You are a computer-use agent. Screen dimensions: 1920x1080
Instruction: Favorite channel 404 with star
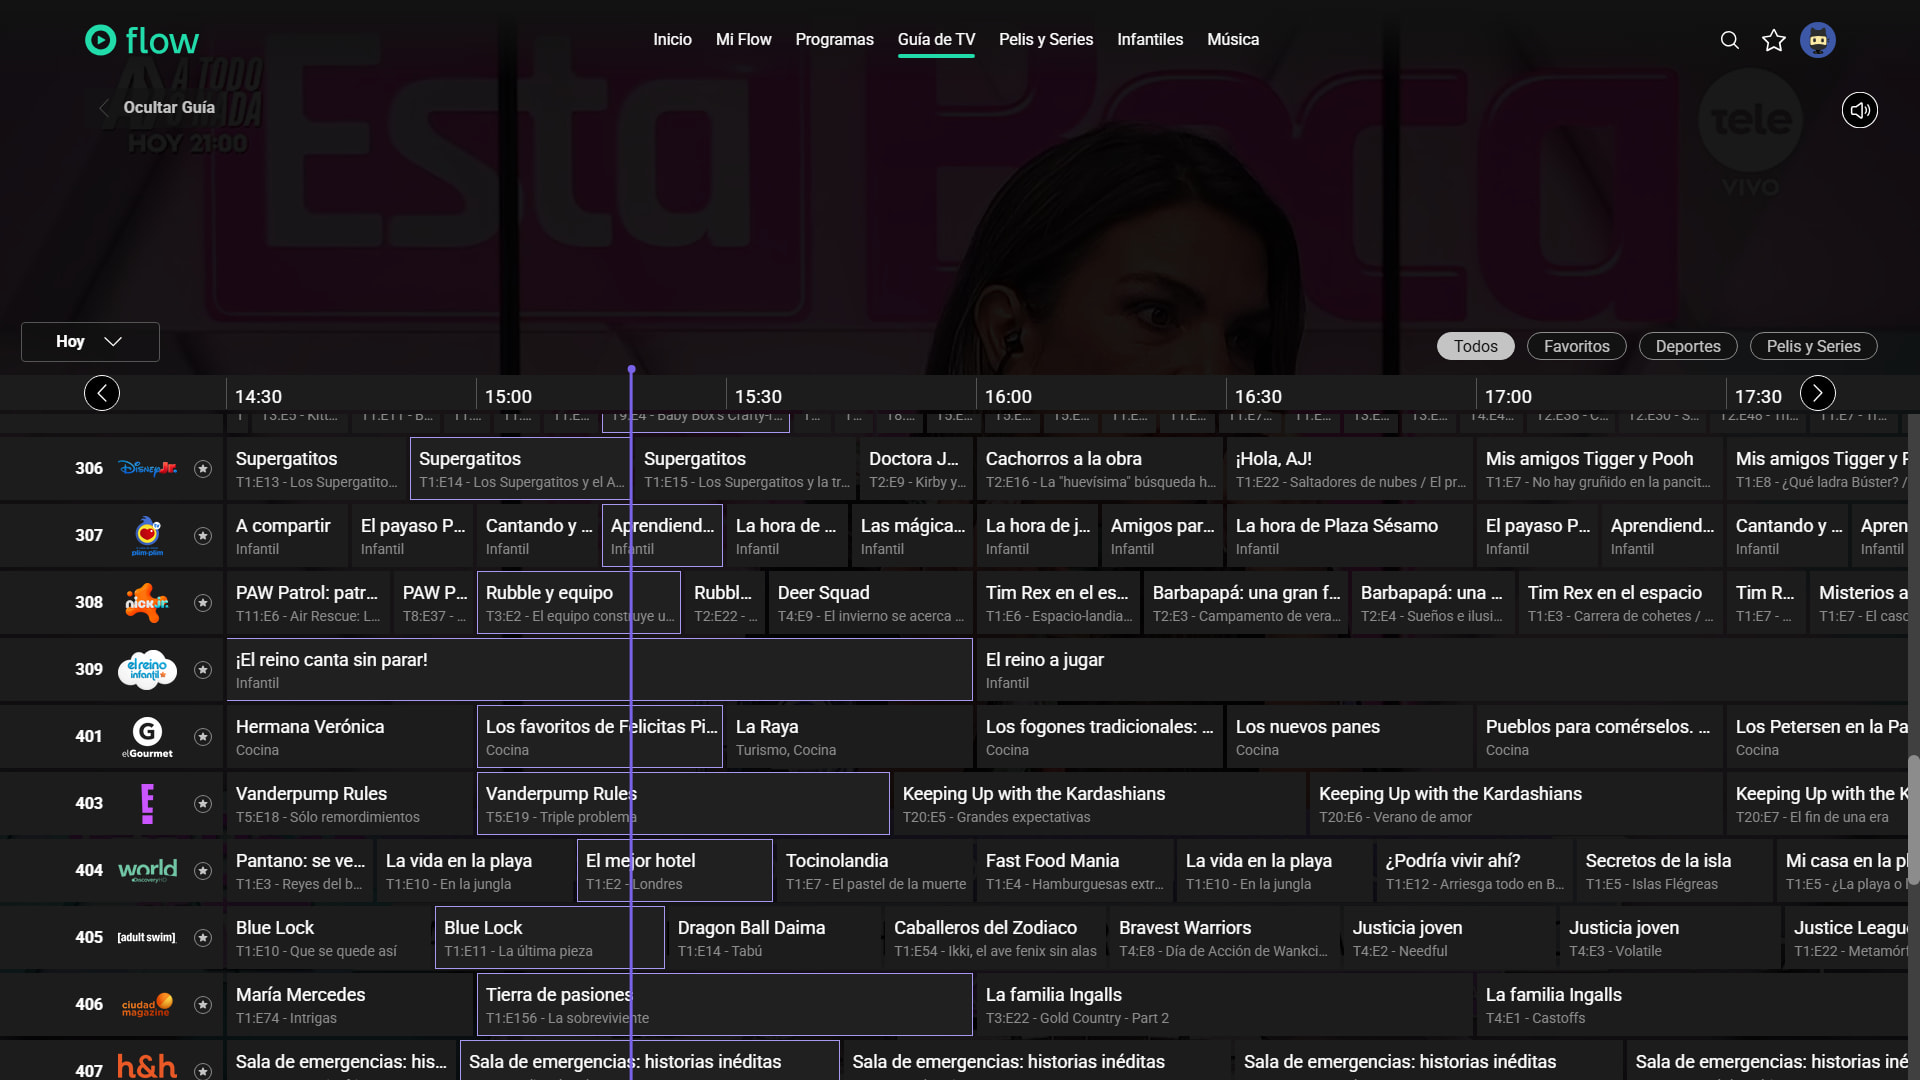click(x=203, y=871)
